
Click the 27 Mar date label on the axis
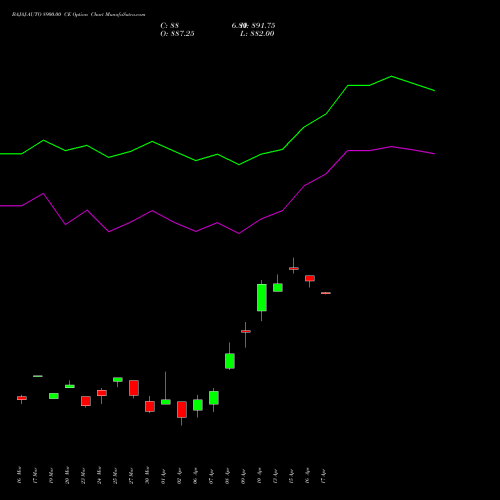(131, 475)
